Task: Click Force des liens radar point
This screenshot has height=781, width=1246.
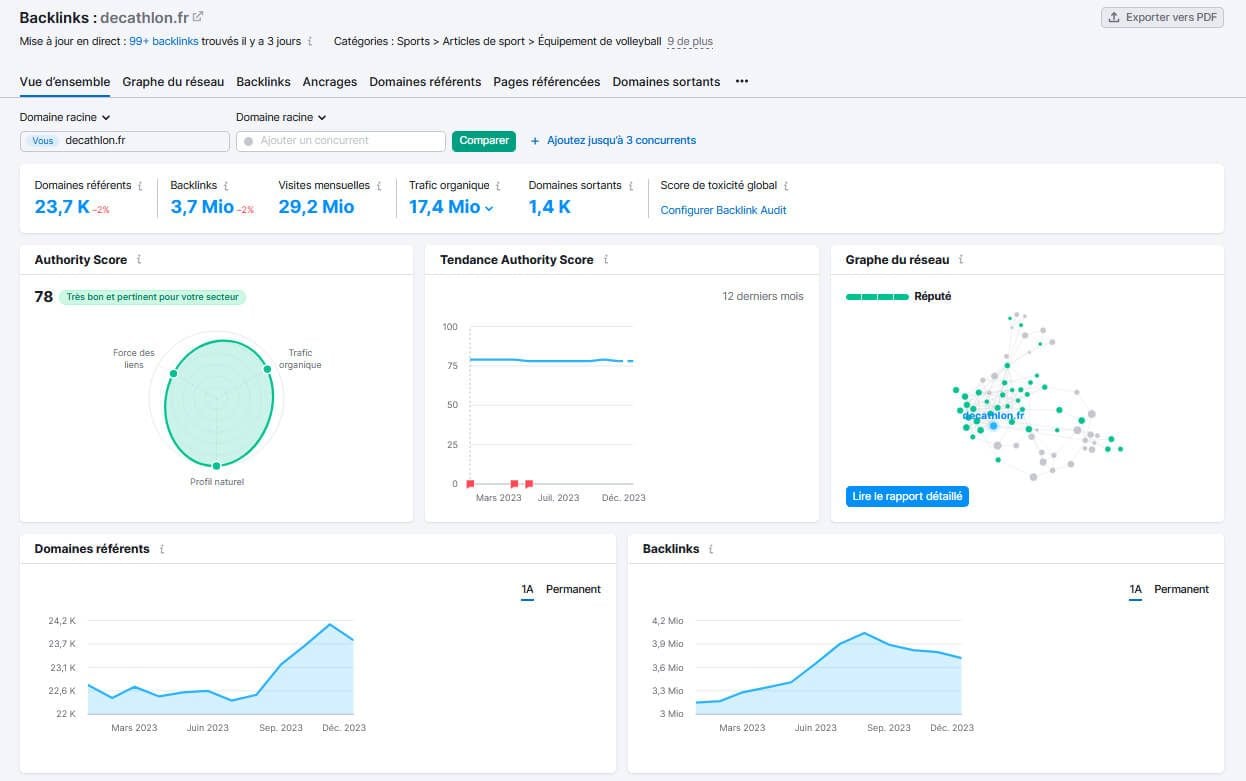Action: point(173,374)
